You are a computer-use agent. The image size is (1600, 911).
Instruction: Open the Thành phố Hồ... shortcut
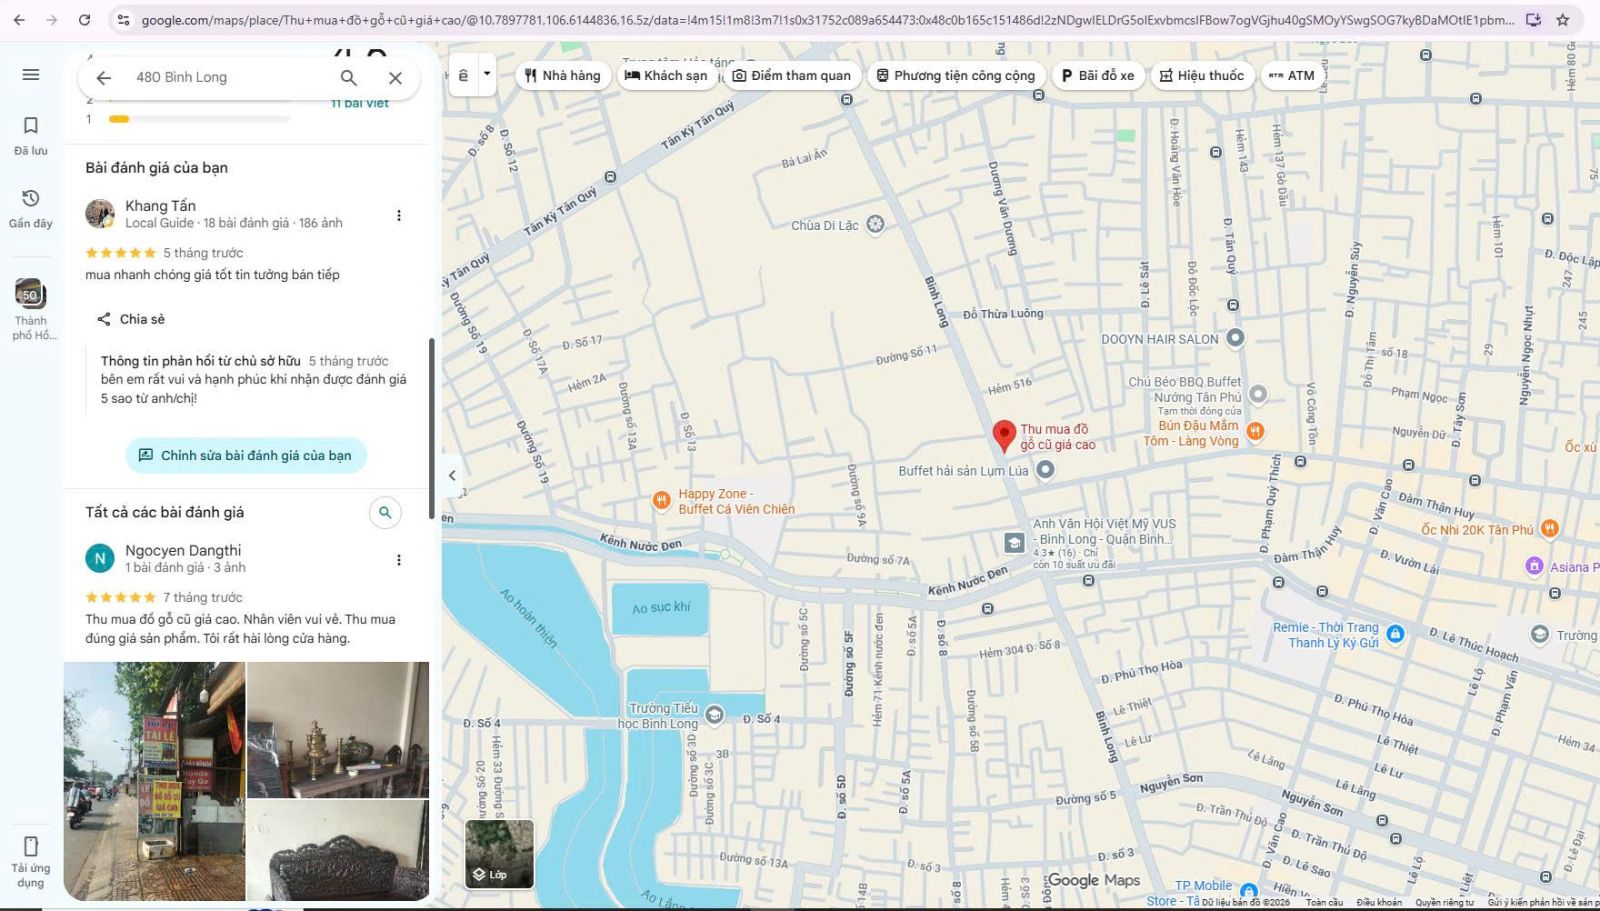point(31,310)
